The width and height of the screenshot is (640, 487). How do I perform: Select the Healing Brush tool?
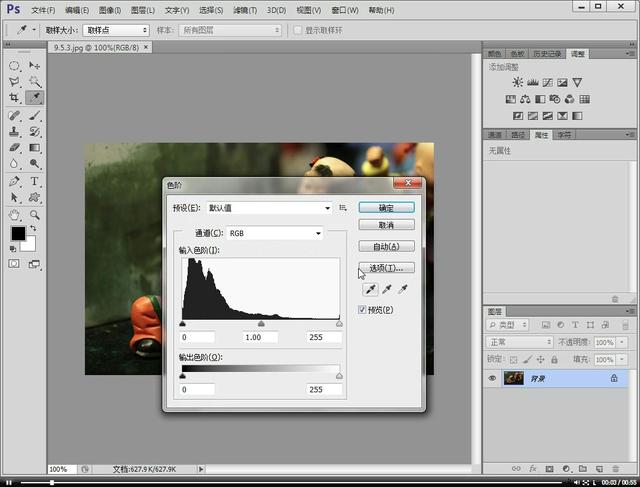[x=14, y=116]
